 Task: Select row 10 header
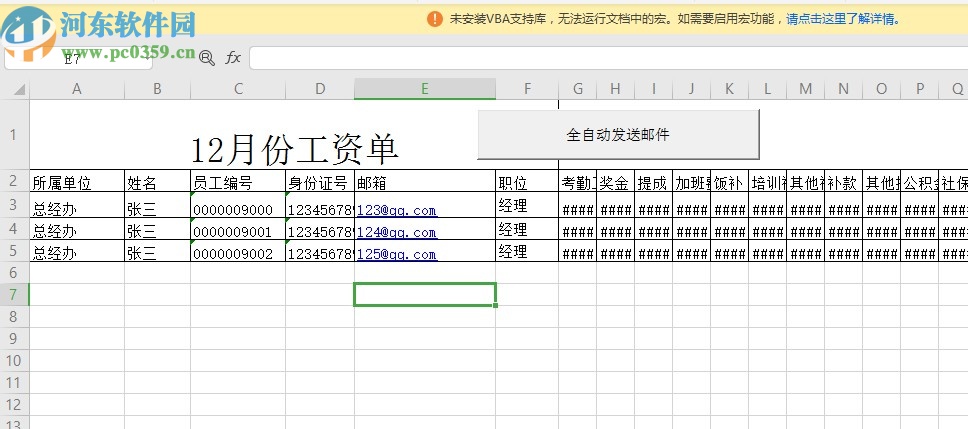(14, 360)
